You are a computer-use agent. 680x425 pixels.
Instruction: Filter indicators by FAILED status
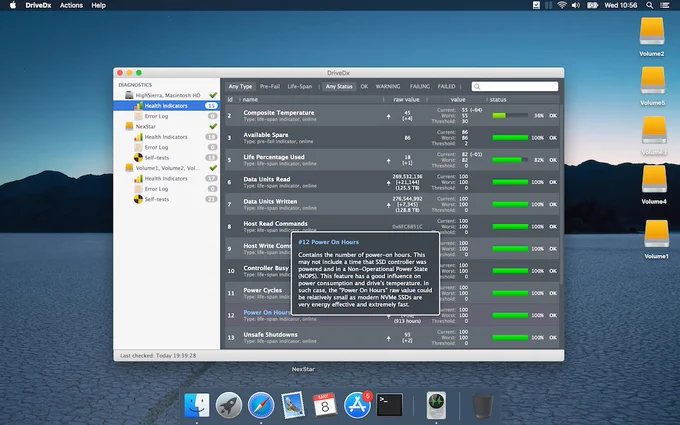(446, 86)
